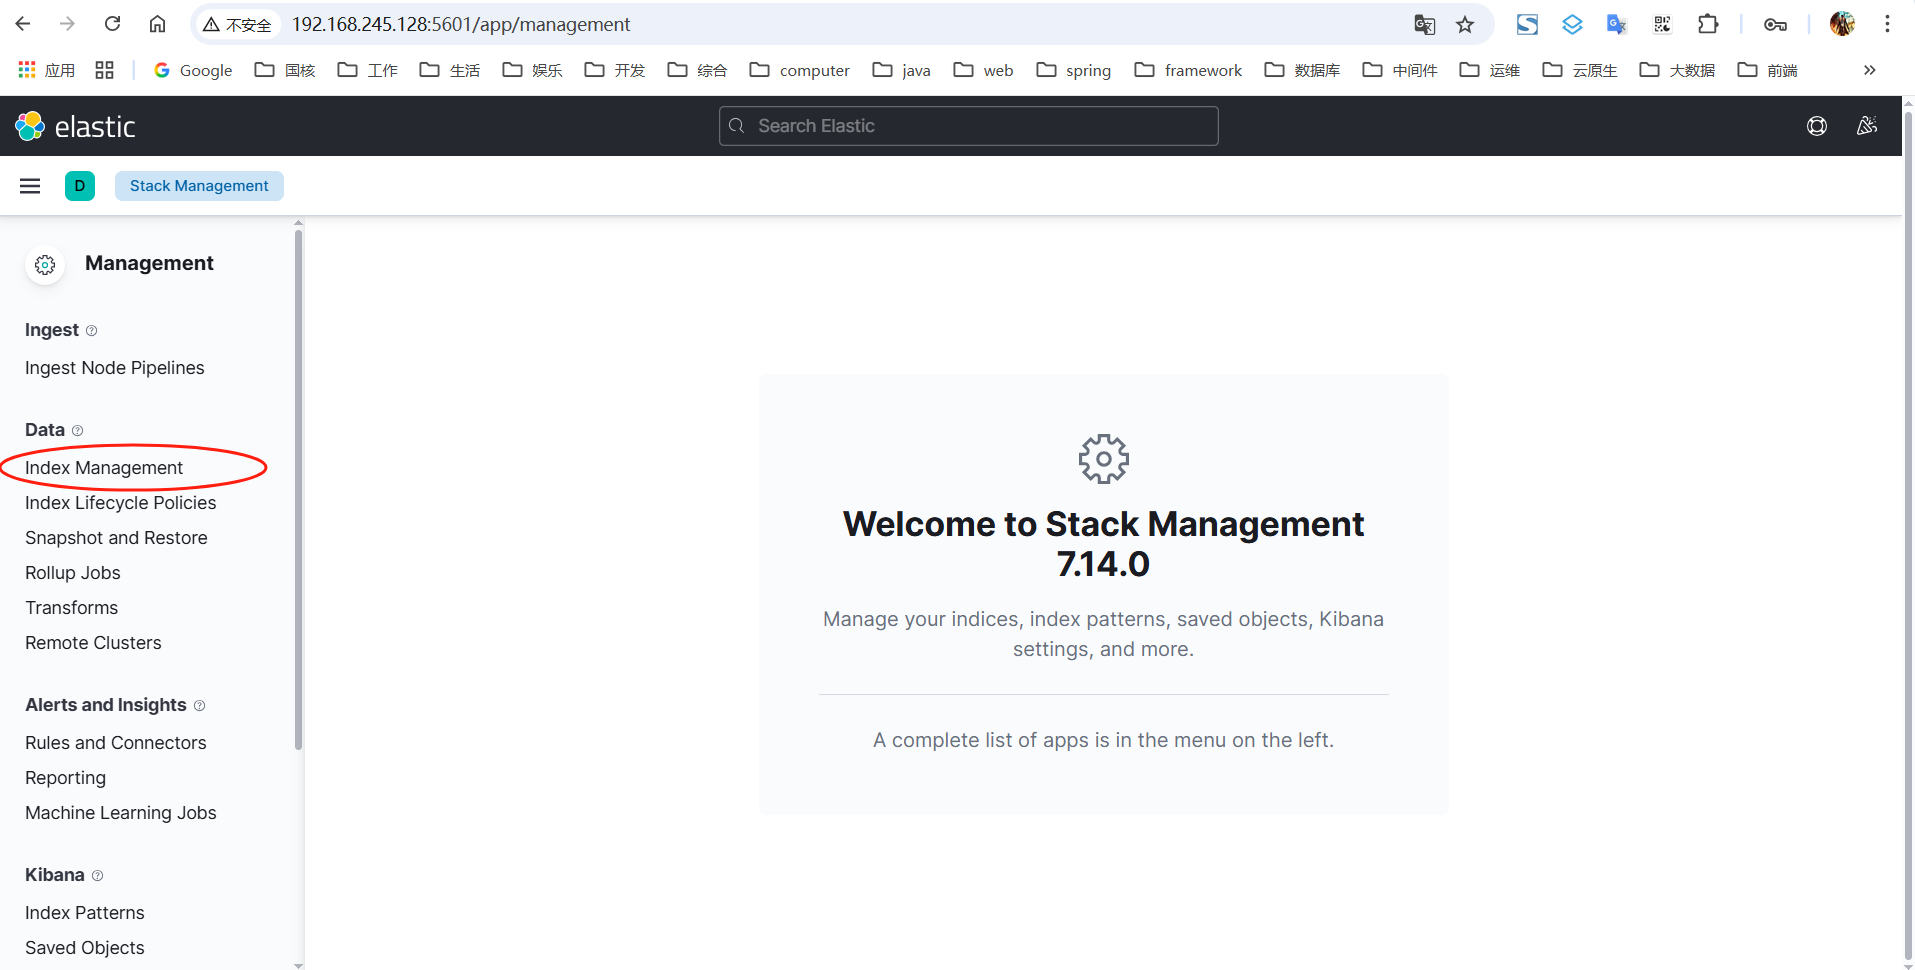Click the browser back arrow

(23, 24)
